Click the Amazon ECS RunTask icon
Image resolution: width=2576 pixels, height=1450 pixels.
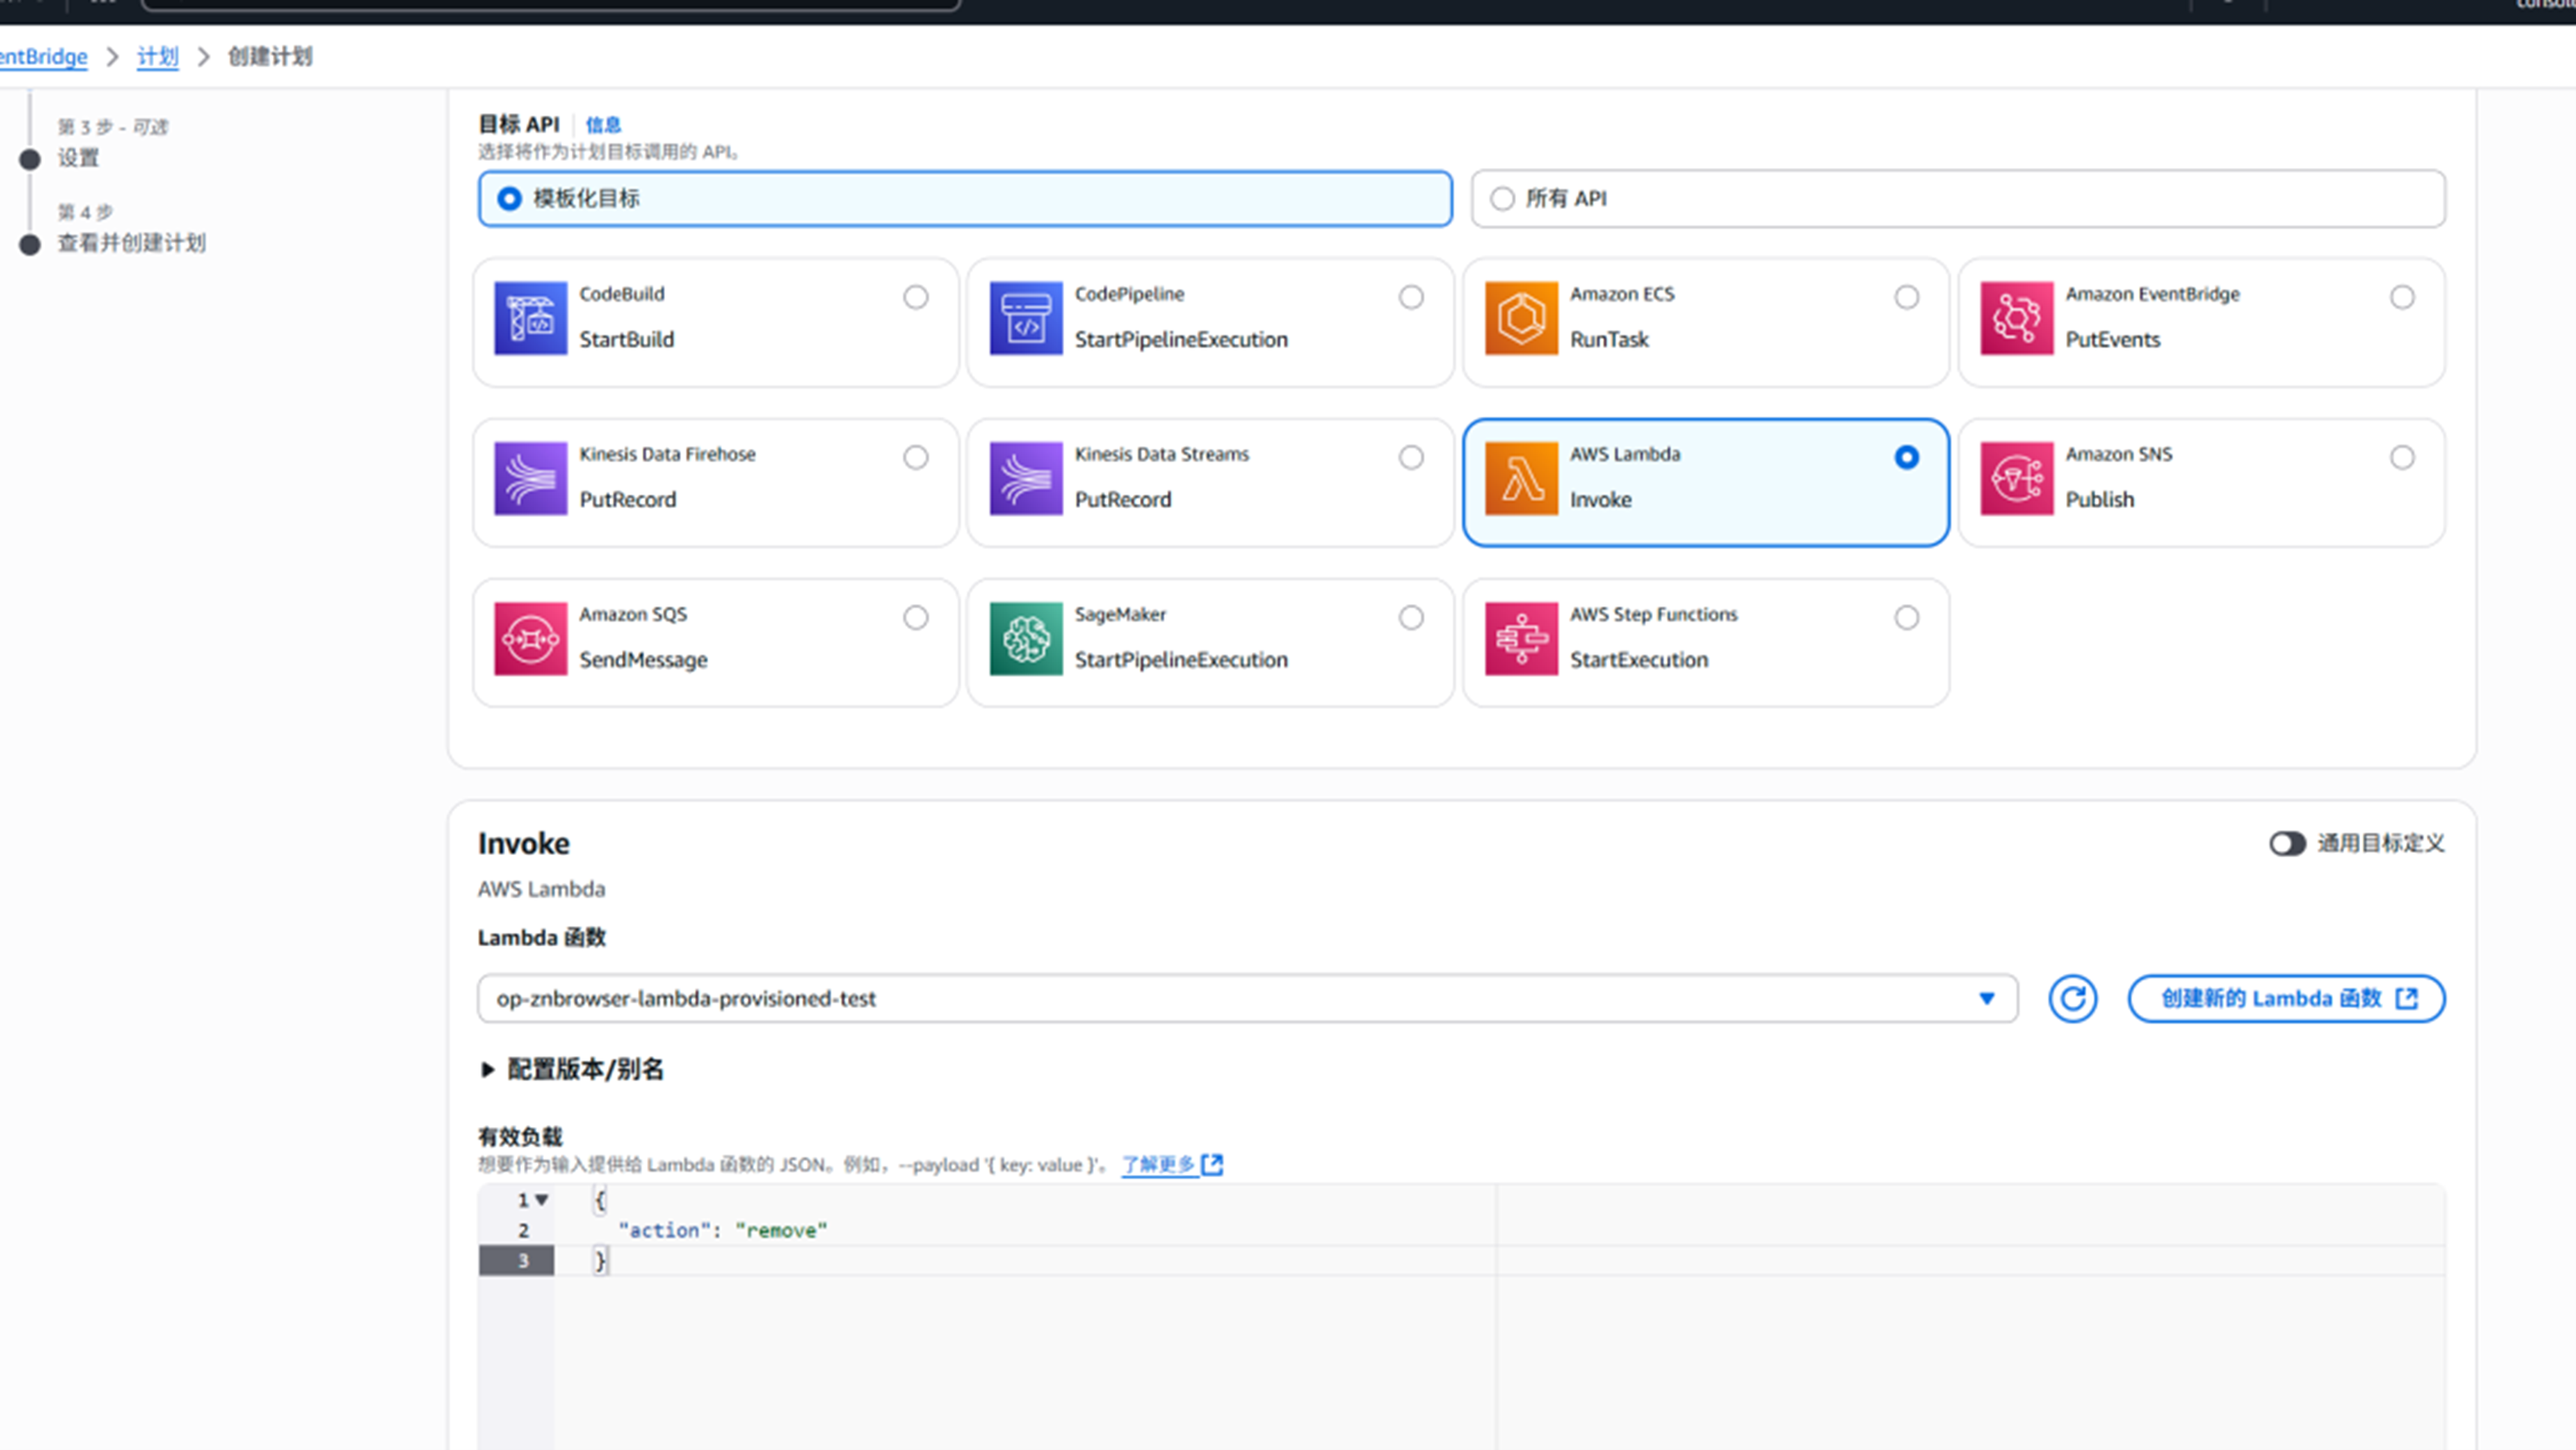(x=1520, y=318)
